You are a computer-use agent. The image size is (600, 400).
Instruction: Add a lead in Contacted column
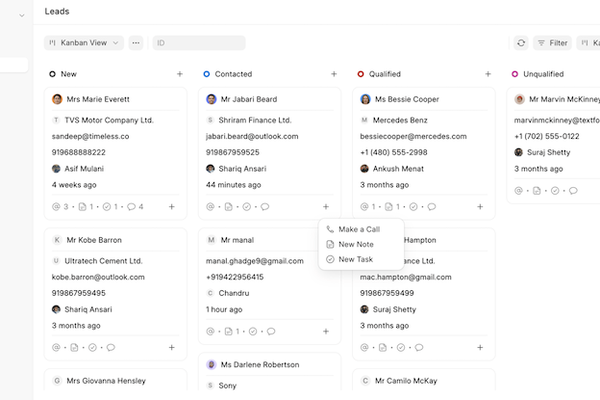(334, 74)
